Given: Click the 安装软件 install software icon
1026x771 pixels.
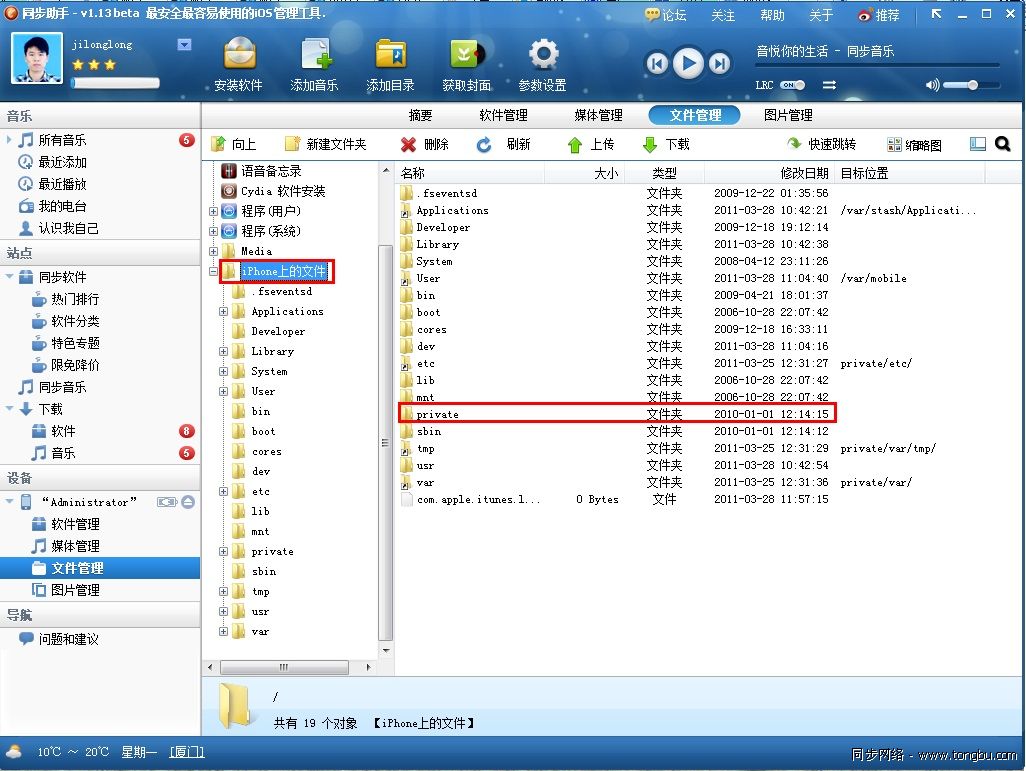Looking at the screenshot, I should pyautogui.click(x=239, y=54).
